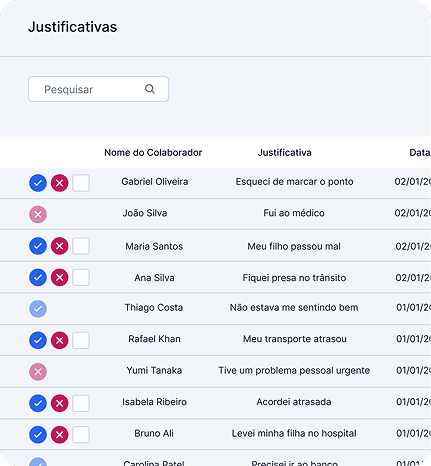The image size is (431, 466).
Task: Approve Bruno Ali's justification
Action: tap(38, 434)
